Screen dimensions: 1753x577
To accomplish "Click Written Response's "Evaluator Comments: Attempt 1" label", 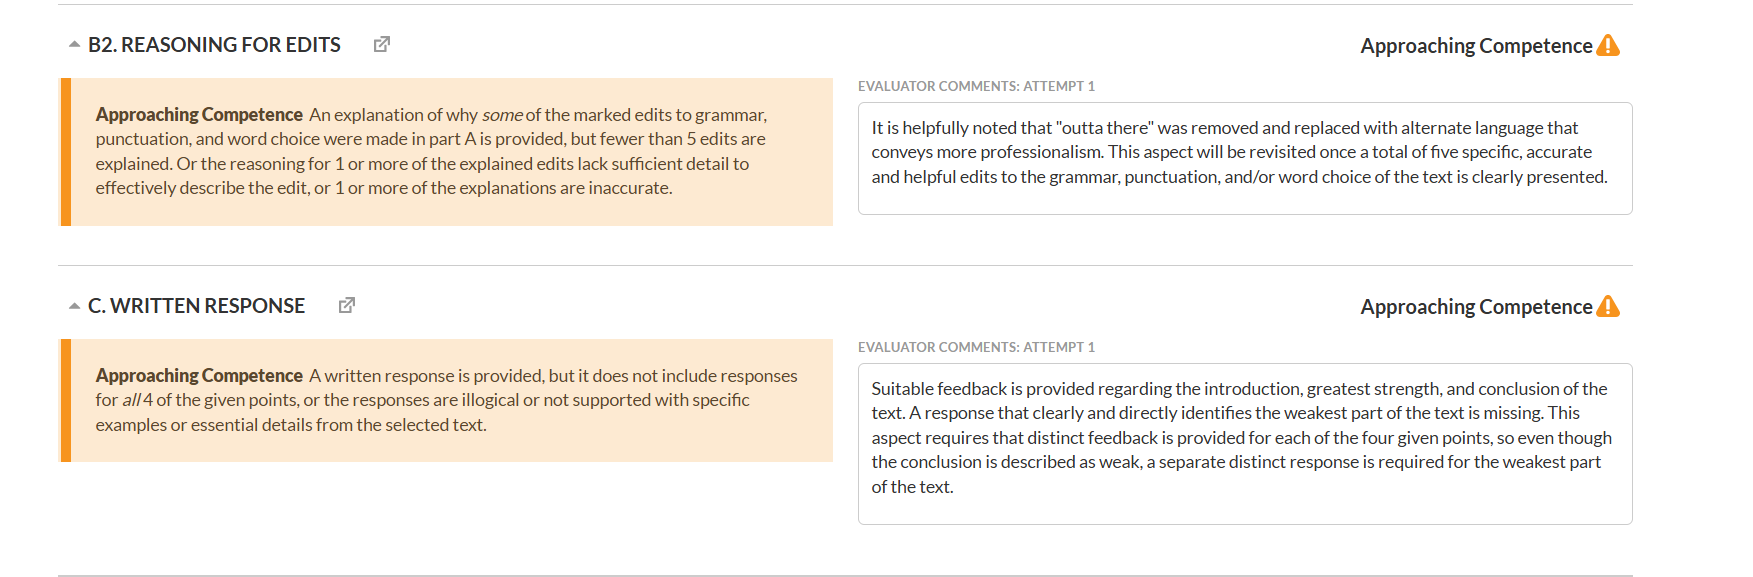I will click(976, 347).
